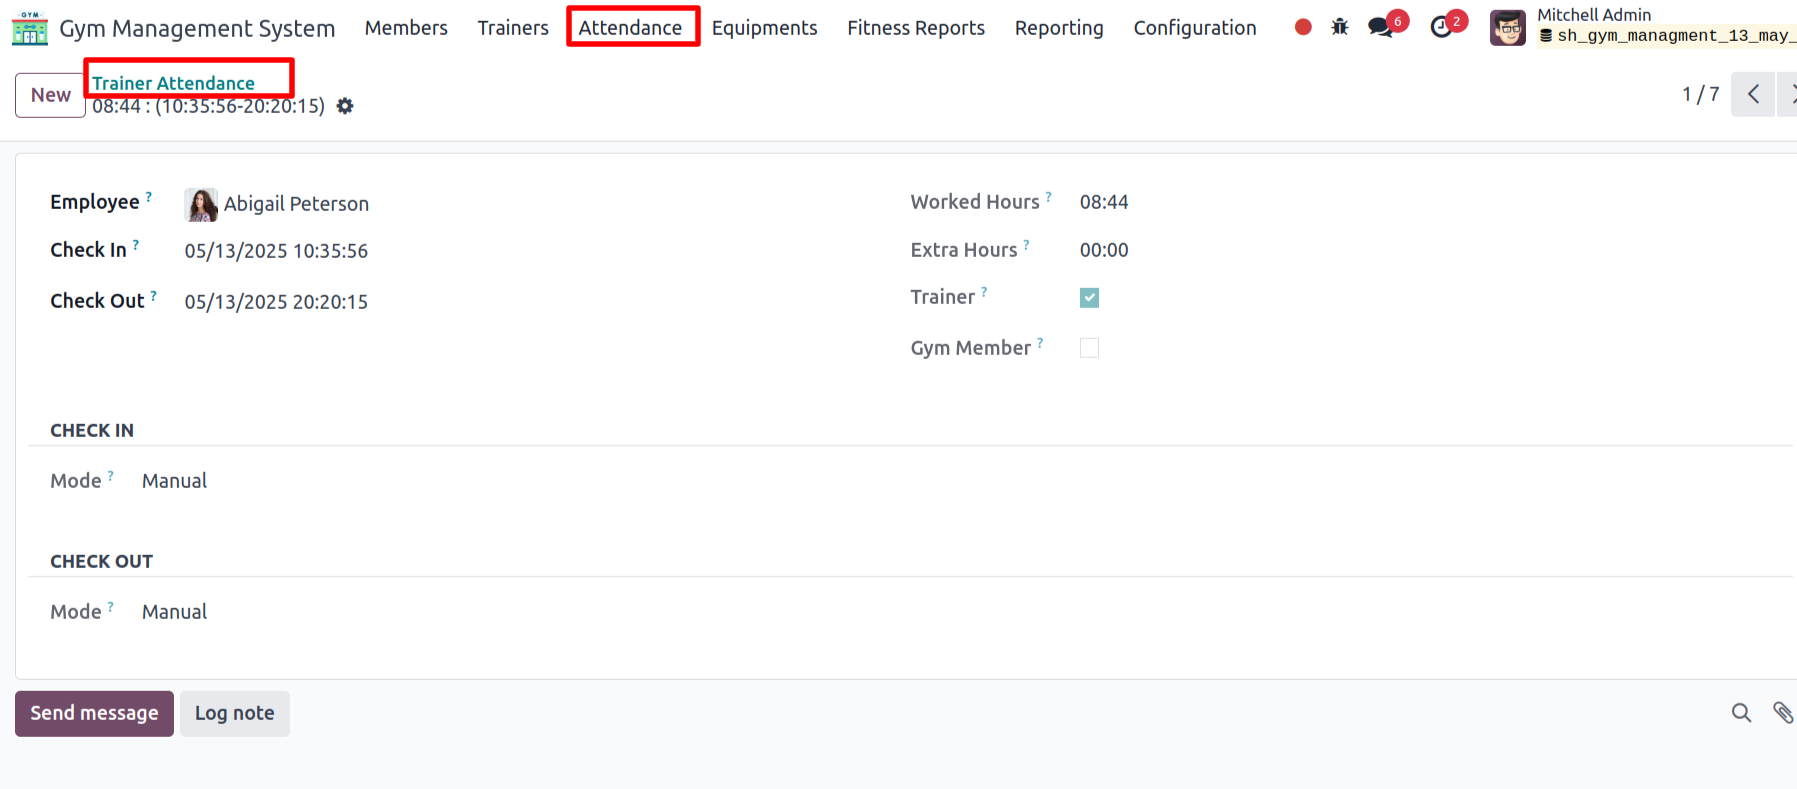Open the Equipments menu
The image size is (1797, 789).
(x=765, y=28)
